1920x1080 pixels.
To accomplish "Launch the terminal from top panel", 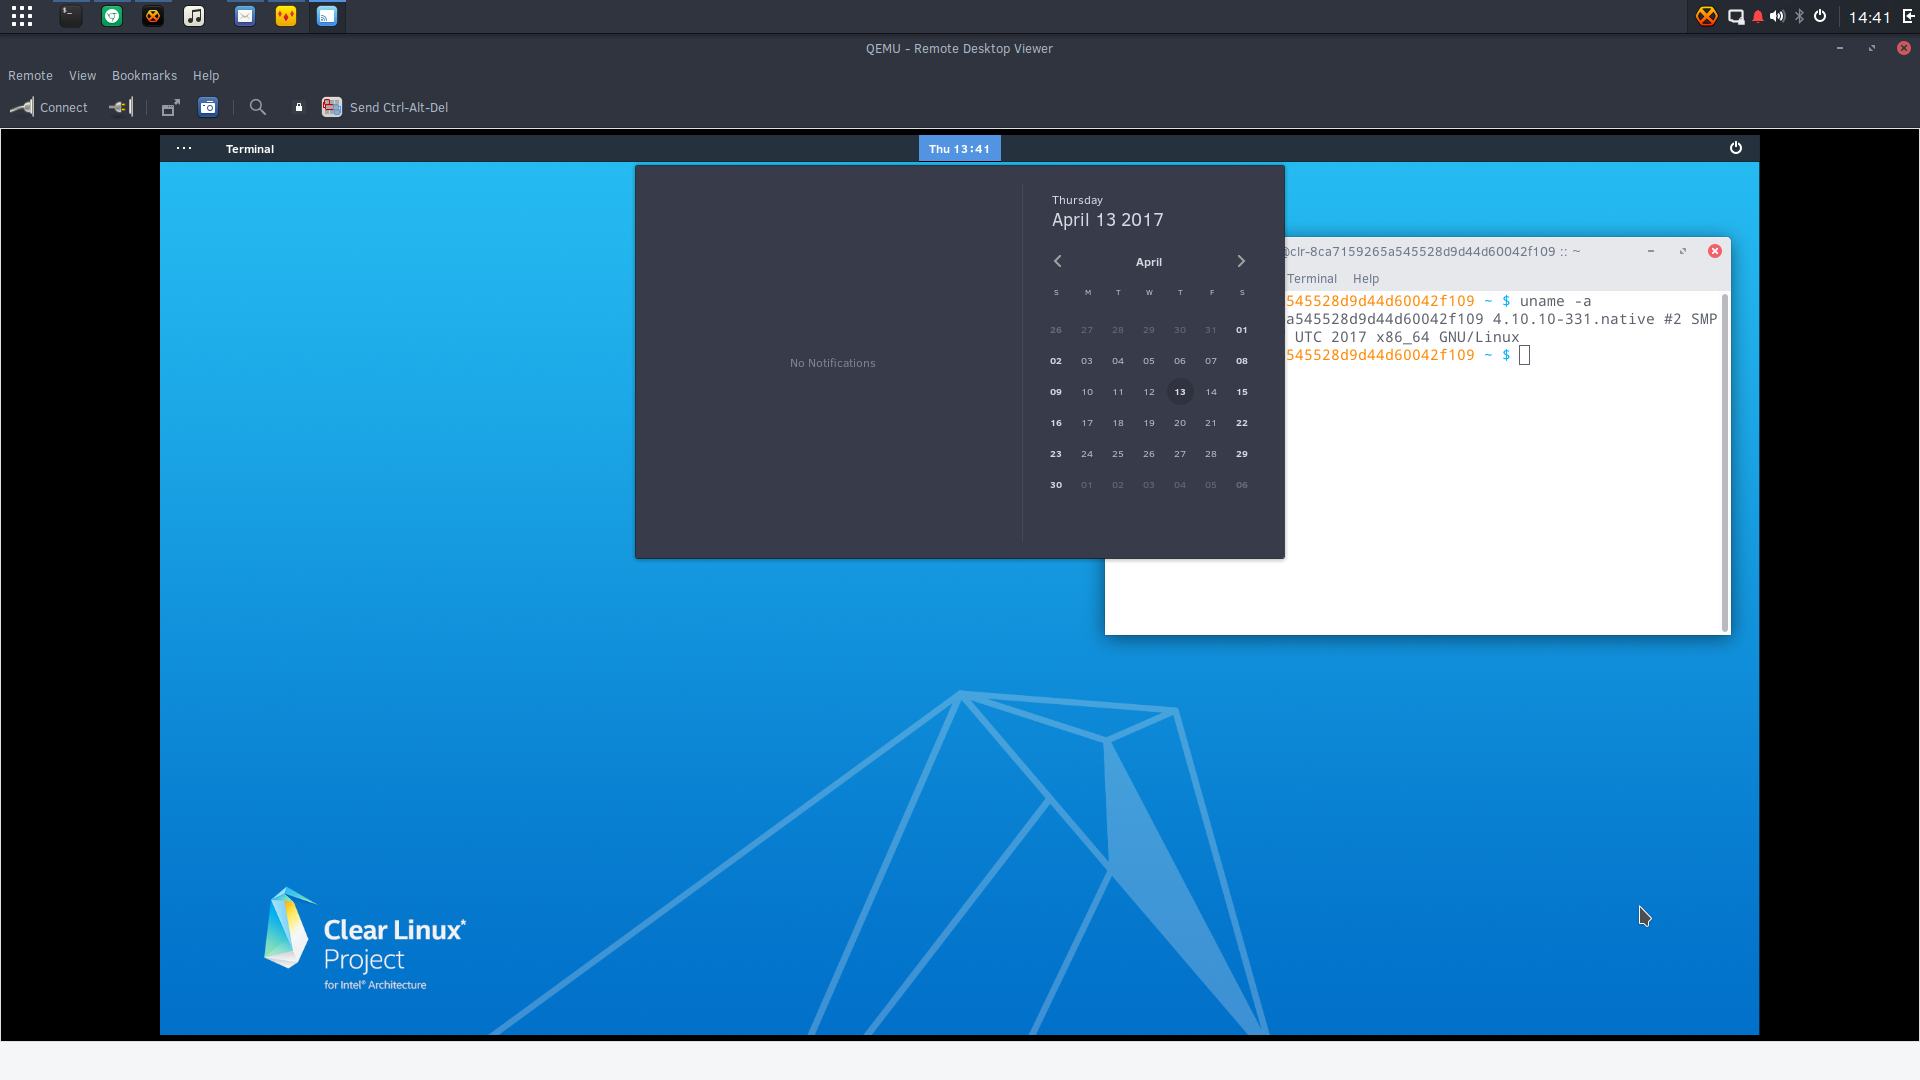I will [70, 16].
